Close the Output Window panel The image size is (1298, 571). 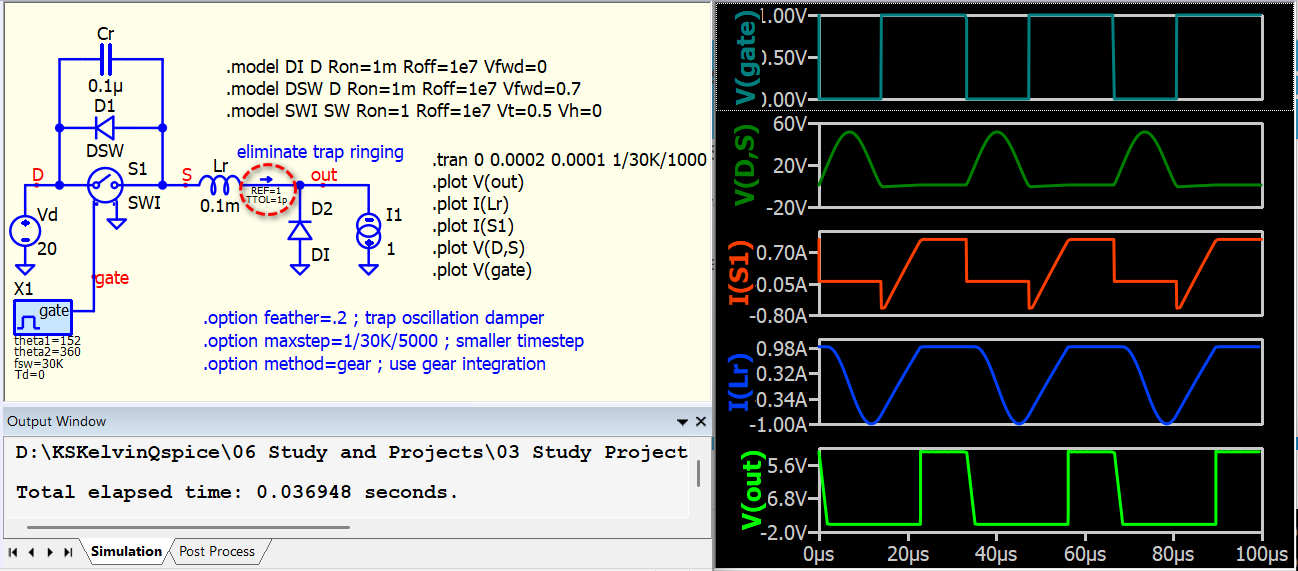pos(700,422)
